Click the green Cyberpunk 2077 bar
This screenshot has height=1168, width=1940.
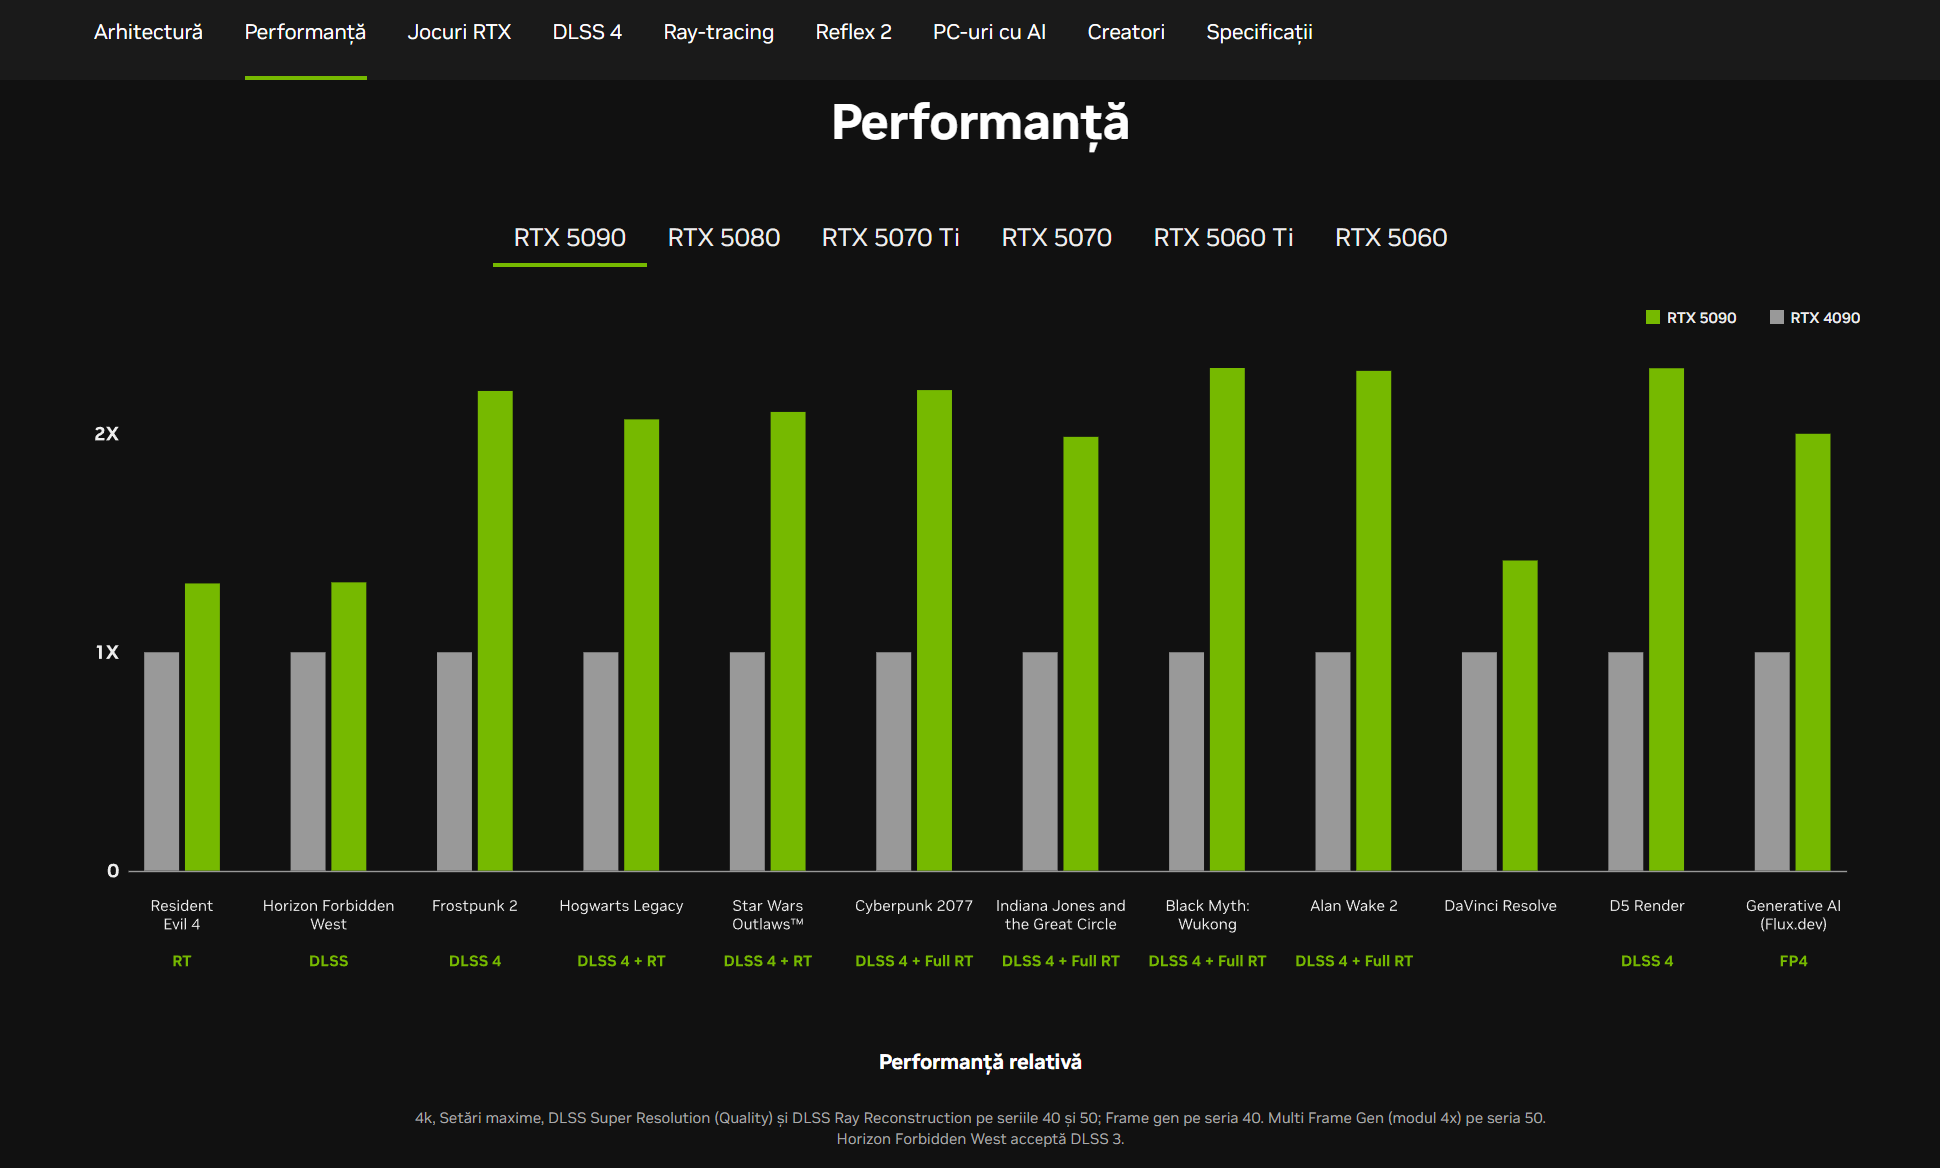click(x=934, y=630)
